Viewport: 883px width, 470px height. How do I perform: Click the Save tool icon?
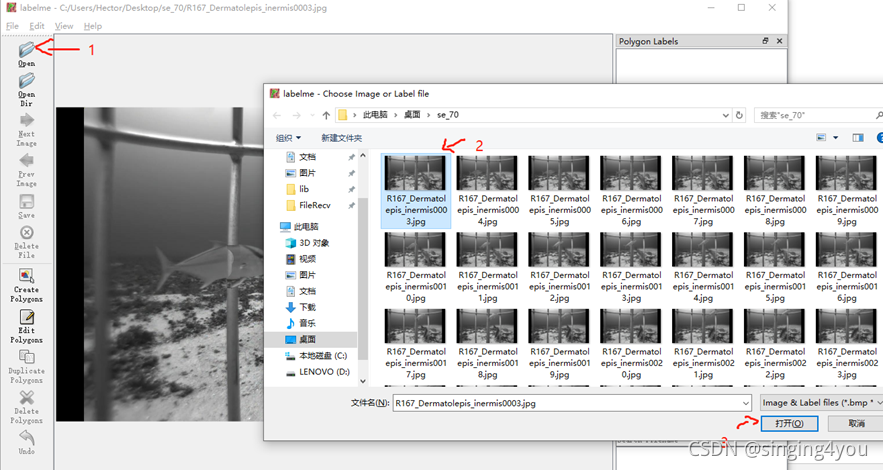(x=26, y=207)
